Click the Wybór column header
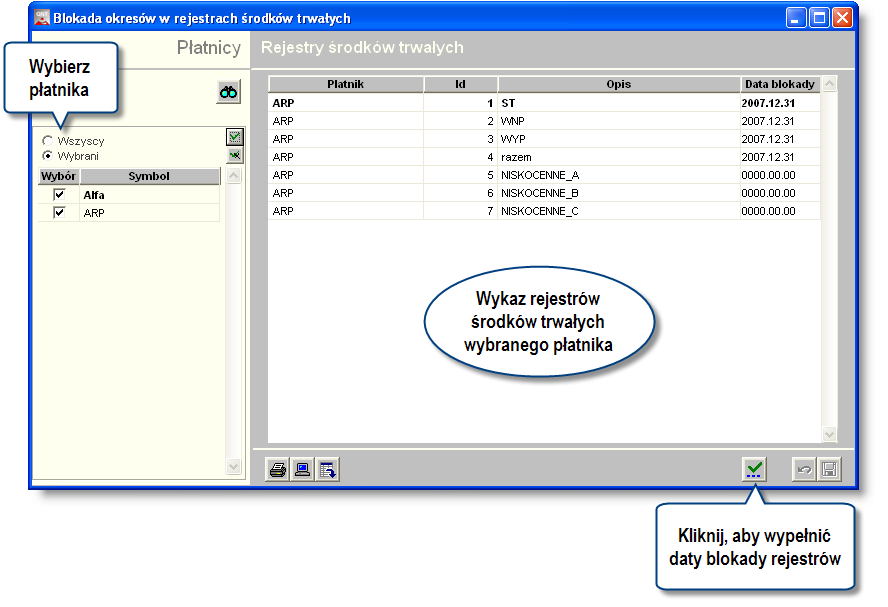This screenshot has width=888, height=607. click(58, 176)
